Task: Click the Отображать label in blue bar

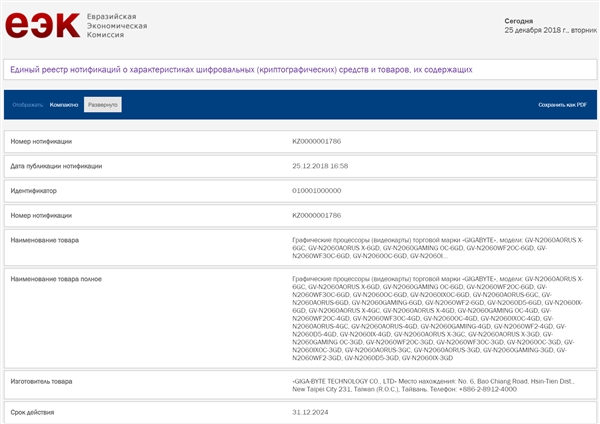Action: tap(28, 104)
